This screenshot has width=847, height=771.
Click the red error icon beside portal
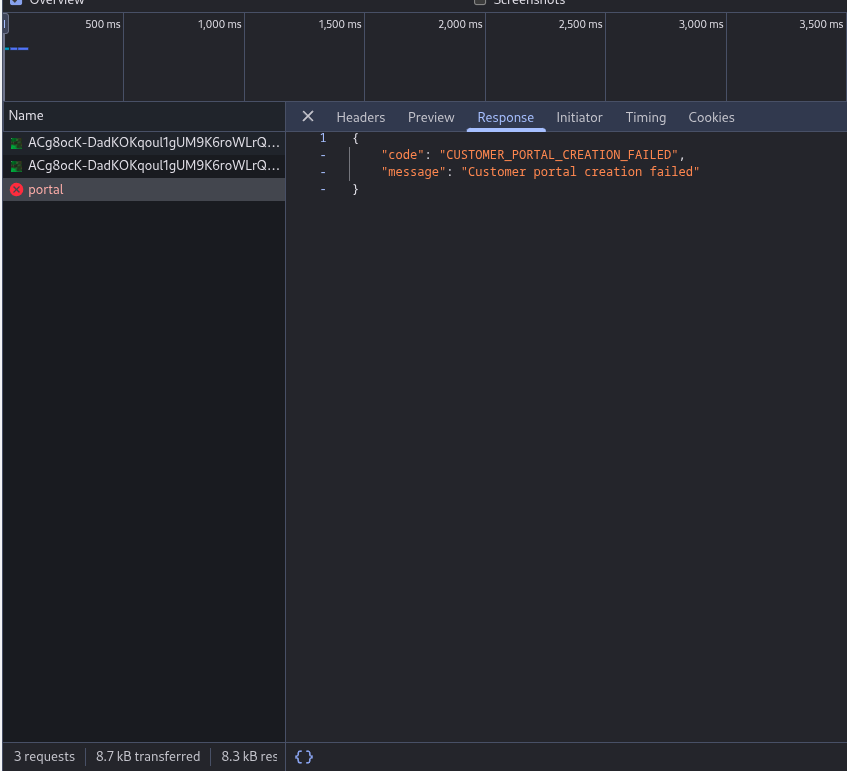click(x=17, y=190)
